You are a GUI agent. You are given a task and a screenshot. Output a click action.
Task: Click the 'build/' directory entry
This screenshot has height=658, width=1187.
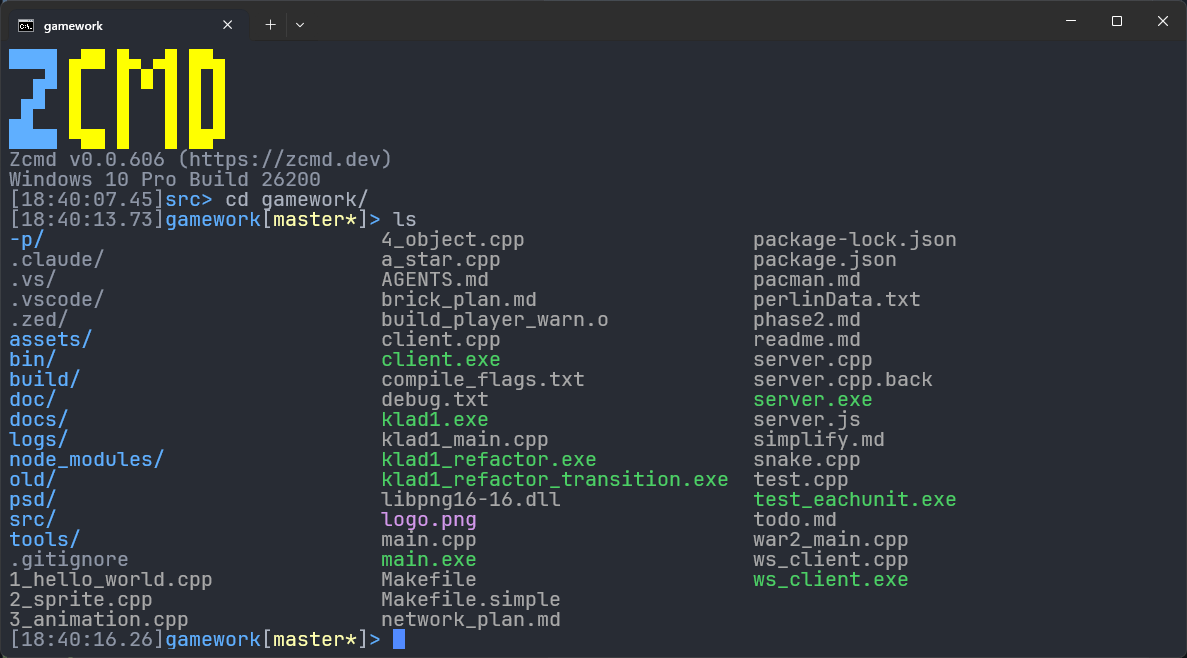[45, 379]
